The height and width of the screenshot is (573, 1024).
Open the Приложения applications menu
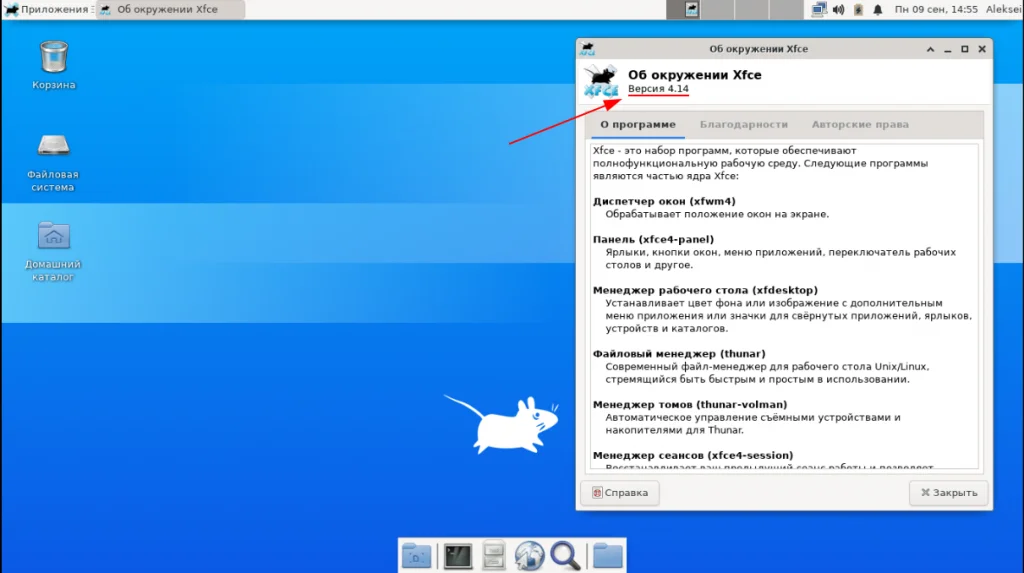point(46,9)
